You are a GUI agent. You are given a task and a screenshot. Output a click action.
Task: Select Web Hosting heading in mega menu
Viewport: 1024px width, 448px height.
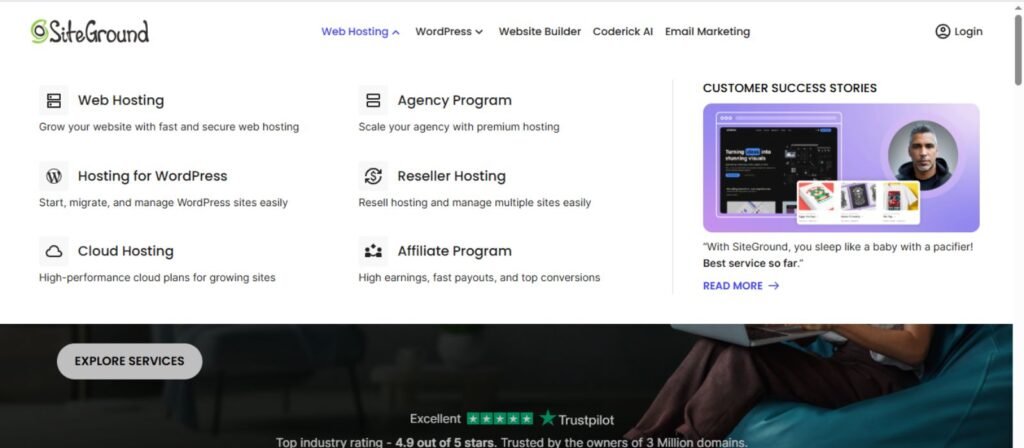(121, 101)
